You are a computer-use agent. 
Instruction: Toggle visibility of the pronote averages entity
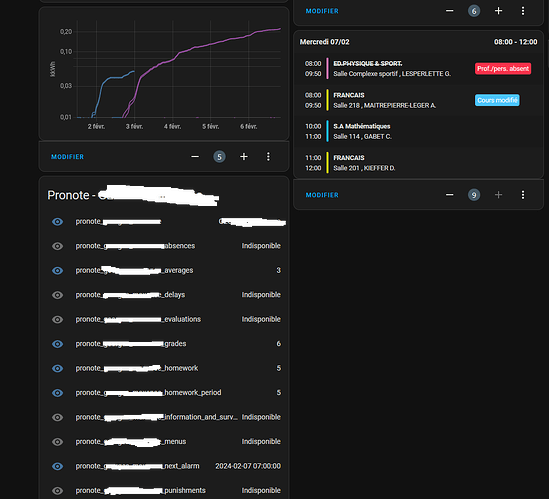coord(57,271)
